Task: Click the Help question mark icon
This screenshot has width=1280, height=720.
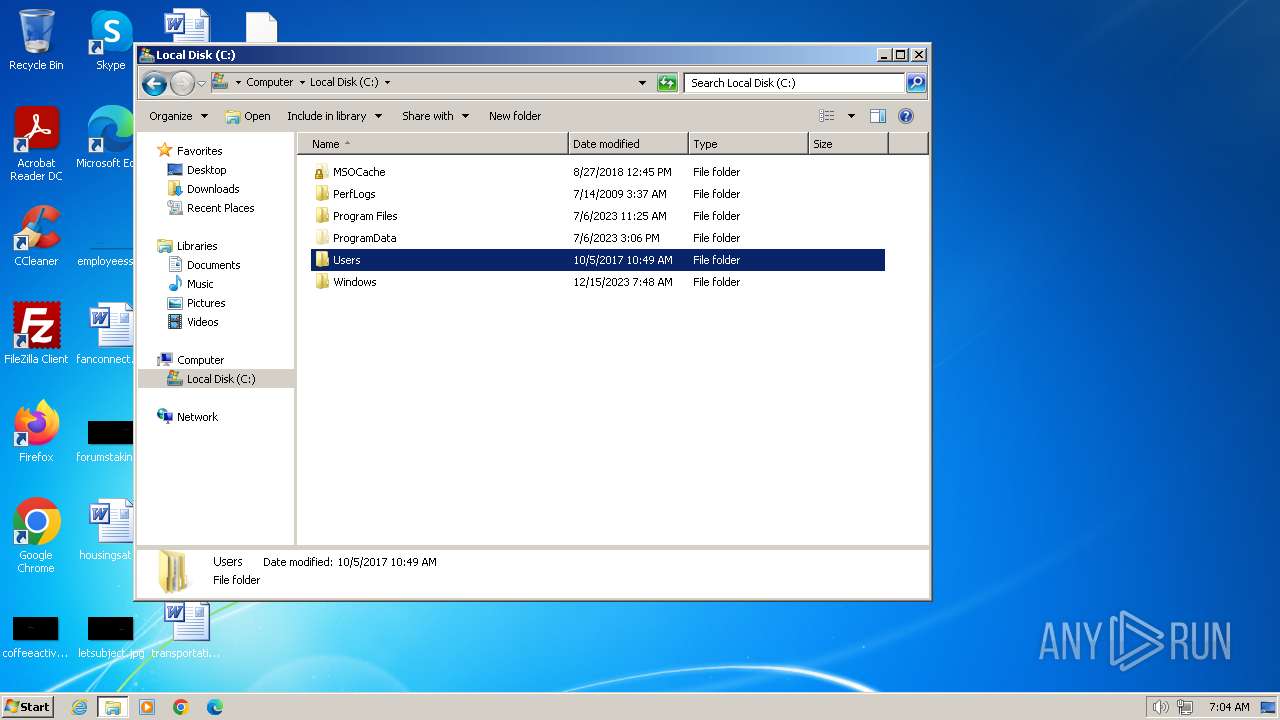Action: pos(906,116)
